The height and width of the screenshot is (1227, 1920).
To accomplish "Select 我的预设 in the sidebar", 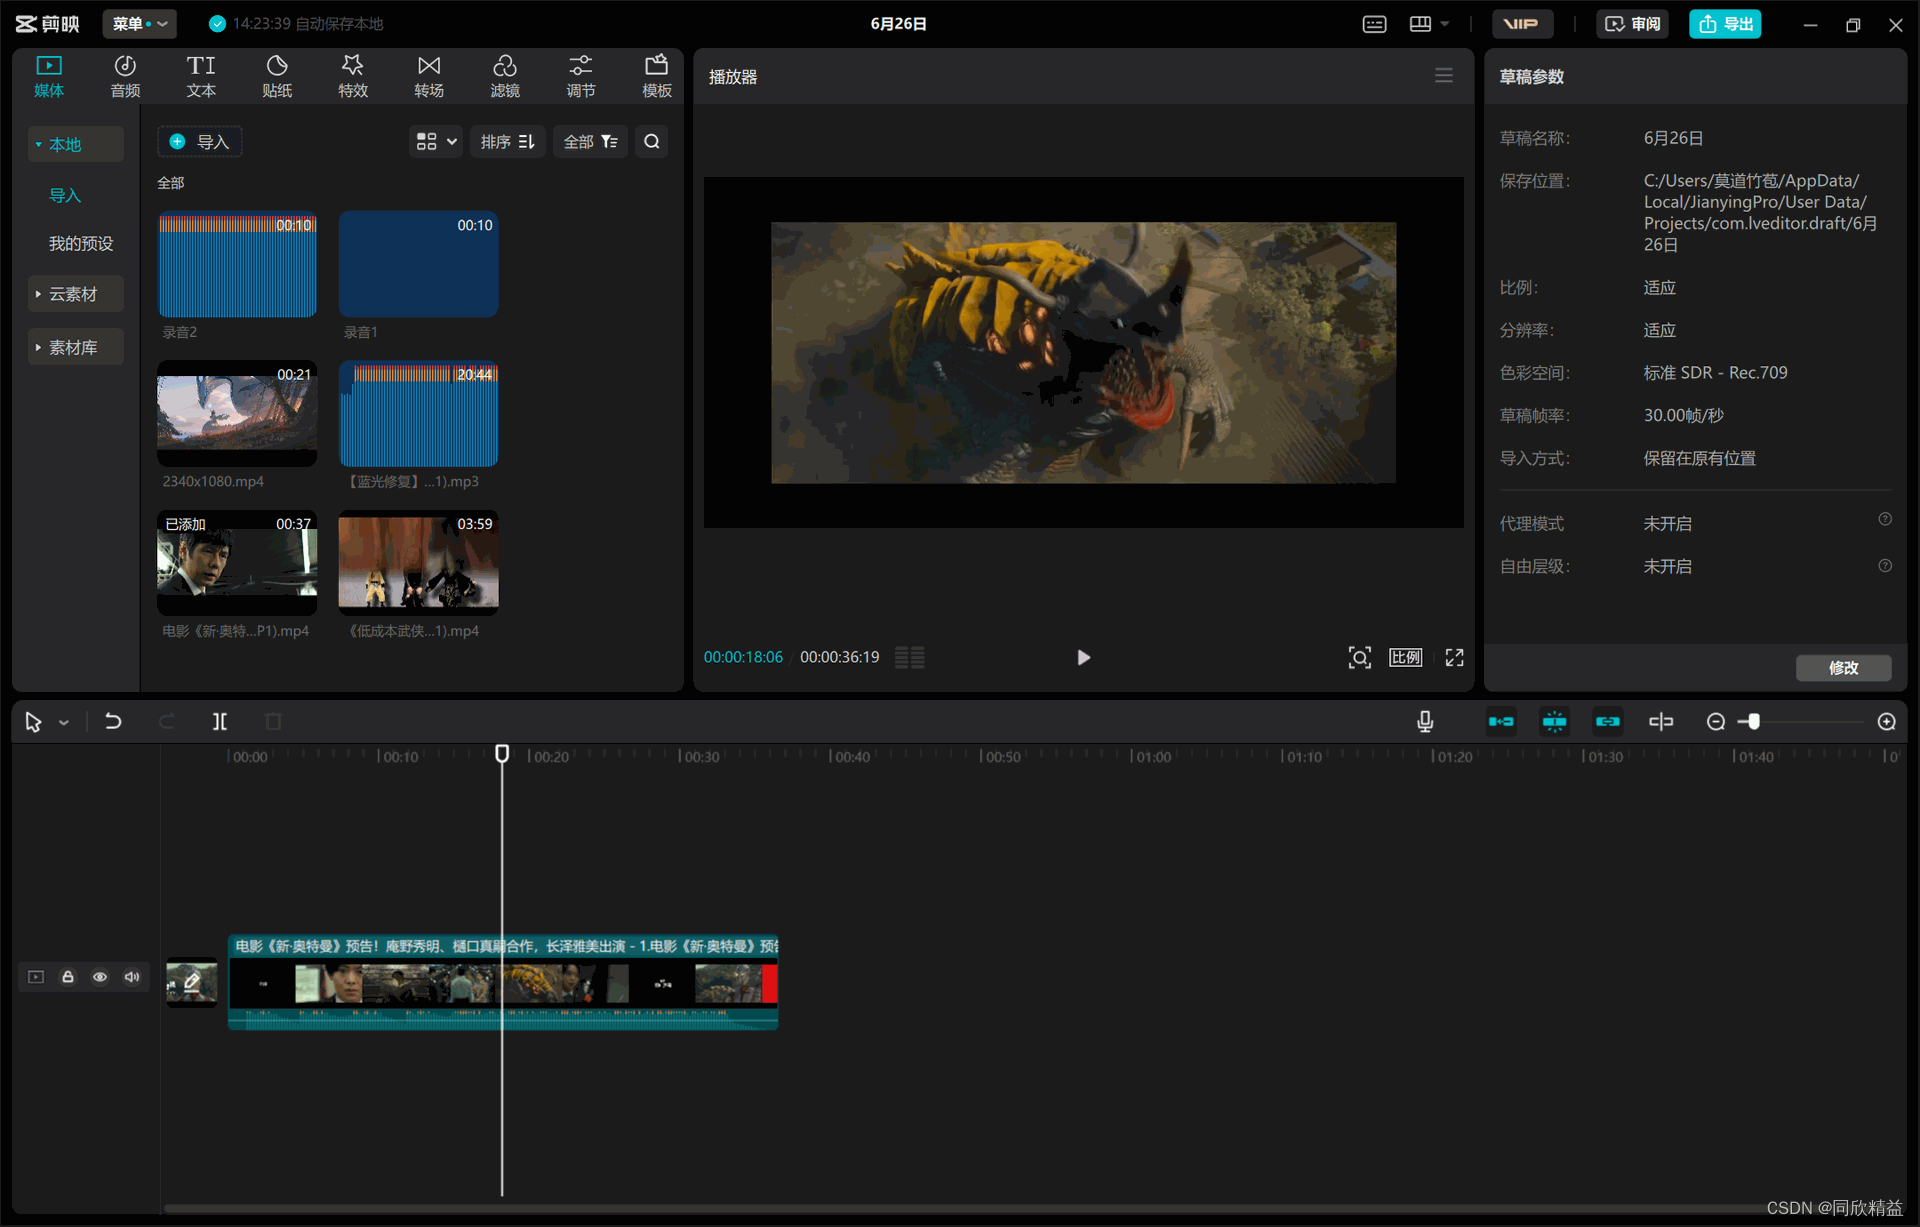I will click(81, 243).
